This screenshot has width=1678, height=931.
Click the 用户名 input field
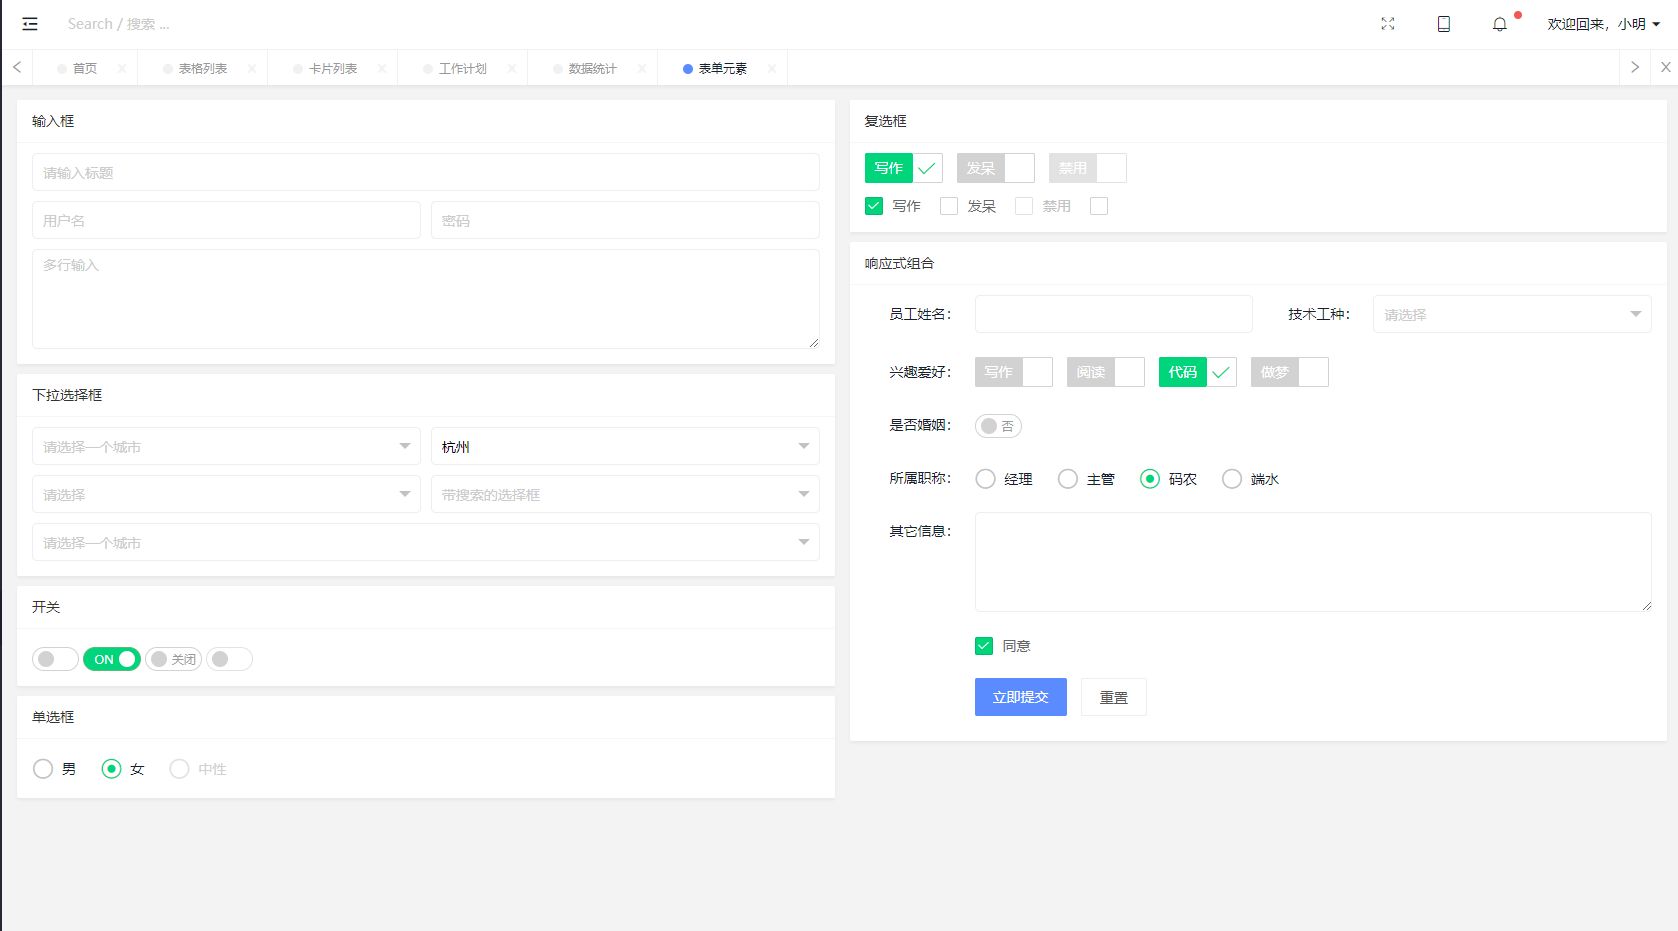coord(226,220)
